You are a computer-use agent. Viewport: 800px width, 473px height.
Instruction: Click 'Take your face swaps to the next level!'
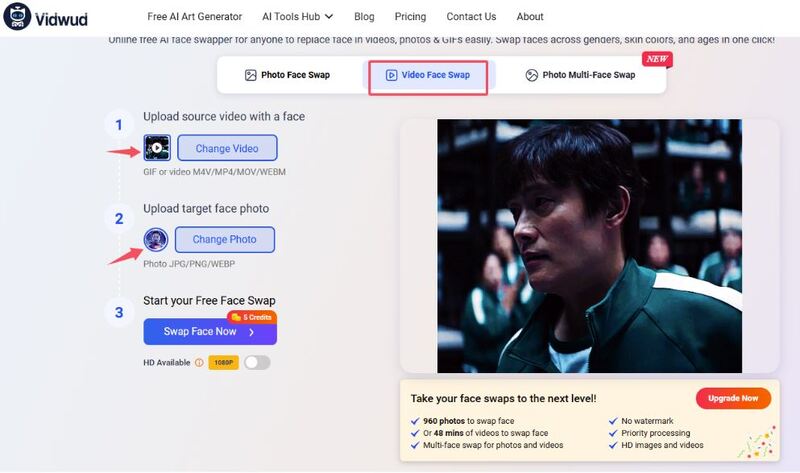pos(504,399)
